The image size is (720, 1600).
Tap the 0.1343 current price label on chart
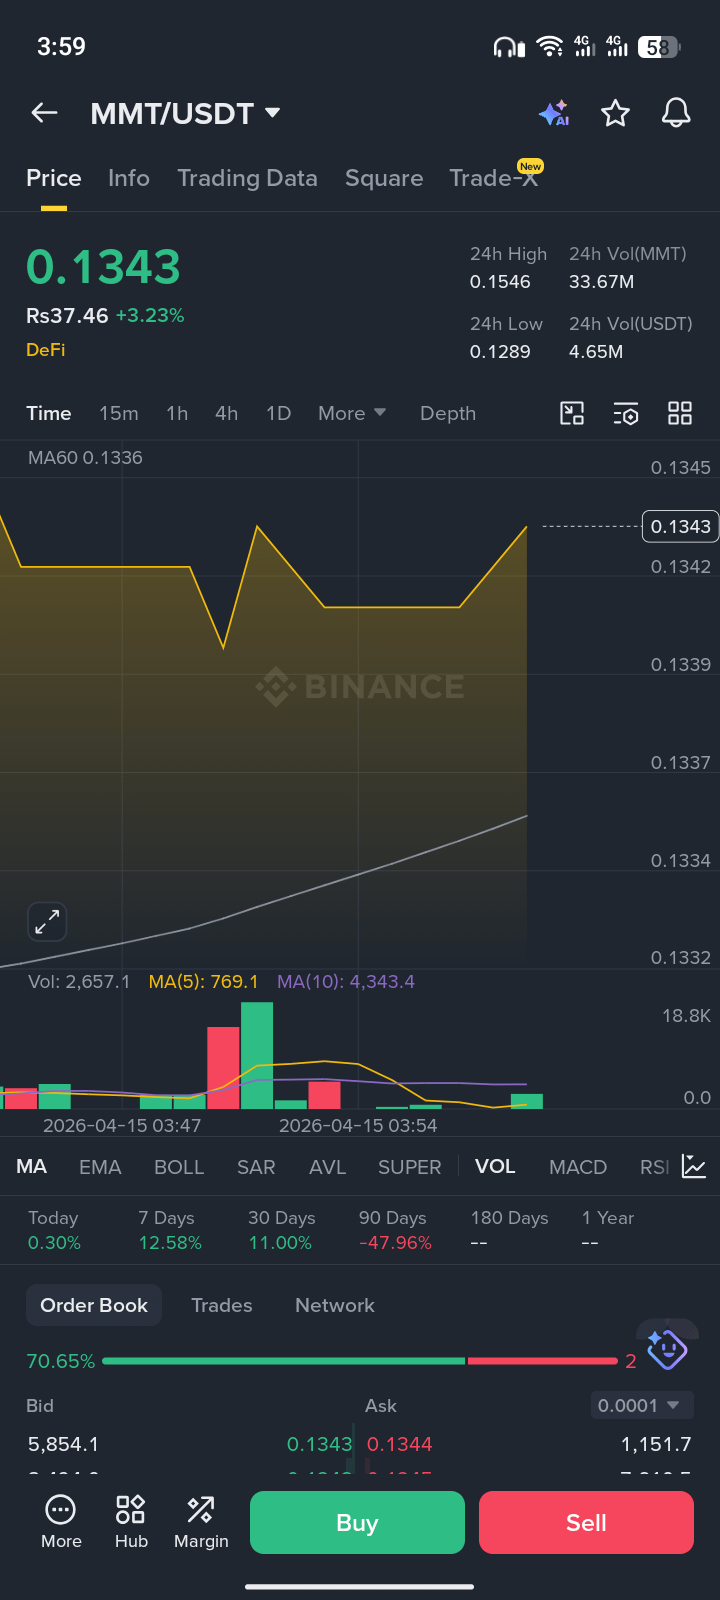point(680,526)
